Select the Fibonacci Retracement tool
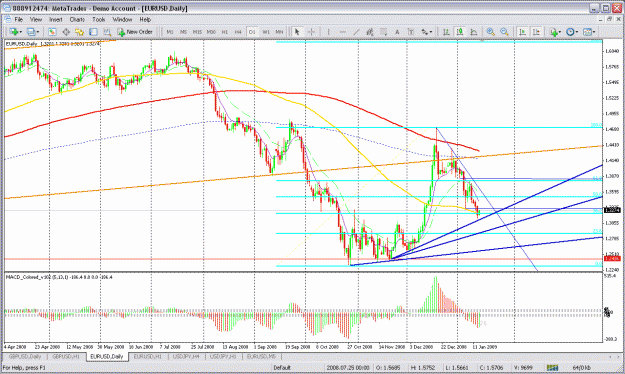The width and height of the screenshot is (625, 374). click(x=383, y=32)
